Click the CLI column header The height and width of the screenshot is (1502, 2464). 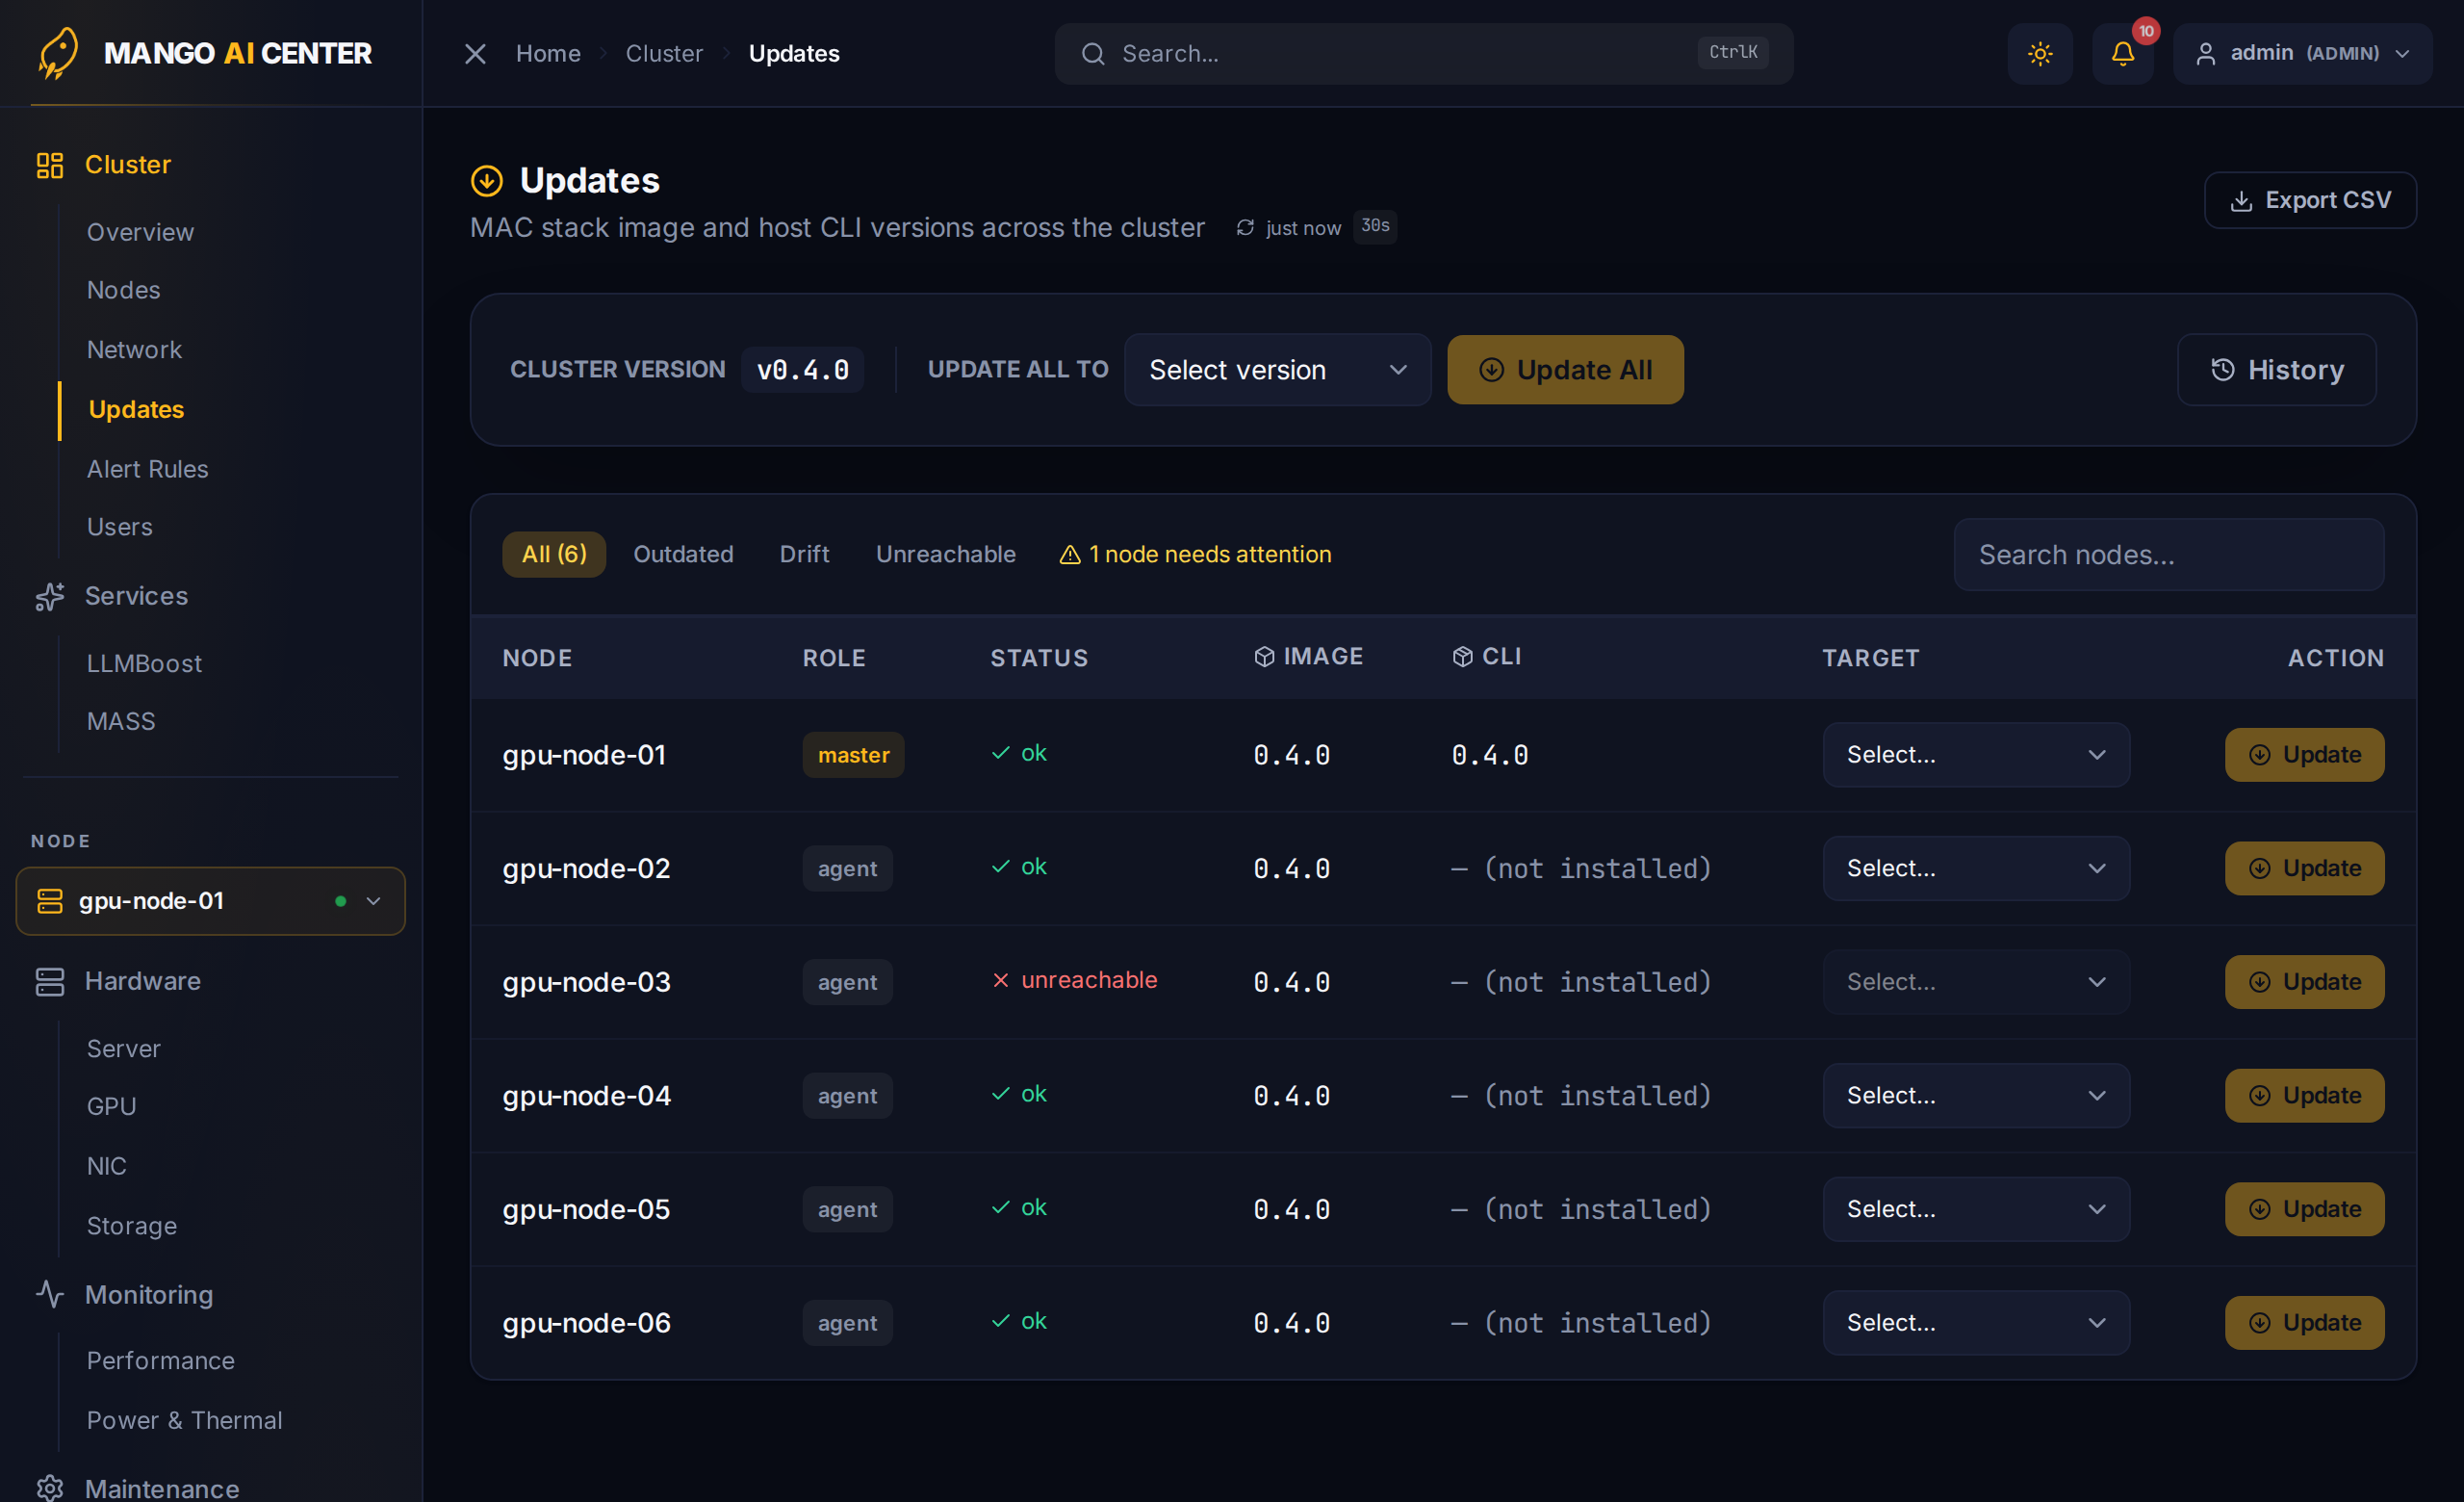(1486, 656)
